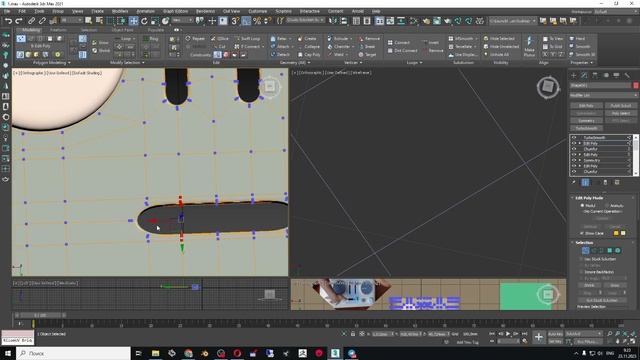
Task: Open the Utilities wrench tab
Action: pos(627,76)
